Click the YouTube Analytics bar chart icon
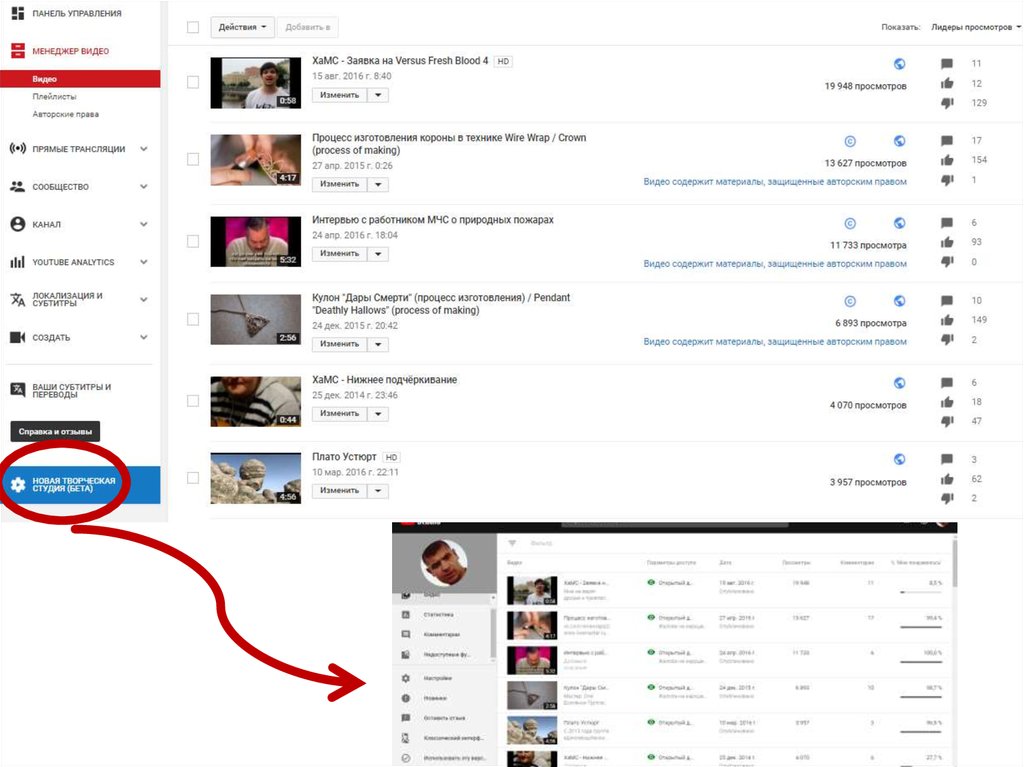Viewport: 1024px width, 767px height. pyautogui.click(x=17, y=262)
